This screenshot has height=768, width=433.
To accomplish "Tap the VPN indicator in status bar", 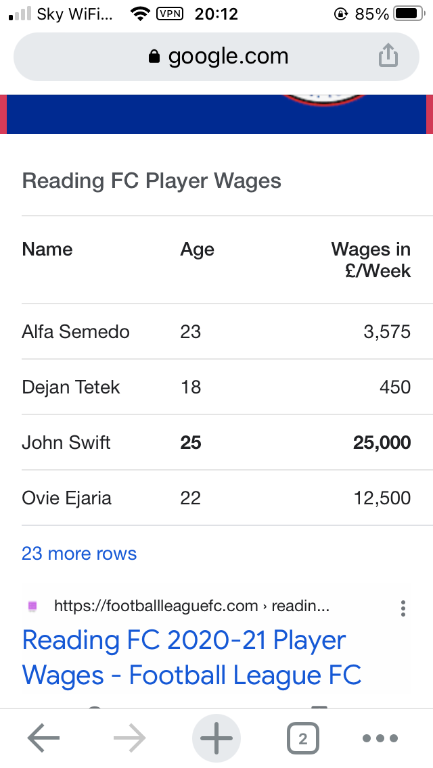I will (169, 14).
